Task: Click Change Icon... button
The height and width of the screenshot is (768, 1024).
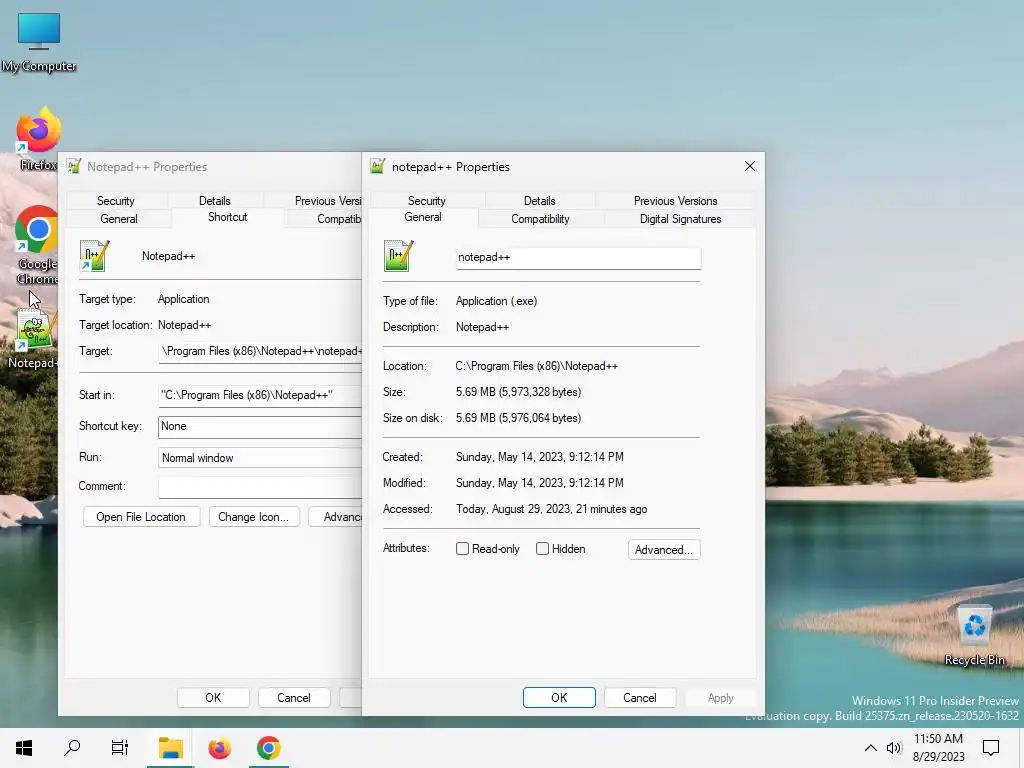Action: coord(253,517)
